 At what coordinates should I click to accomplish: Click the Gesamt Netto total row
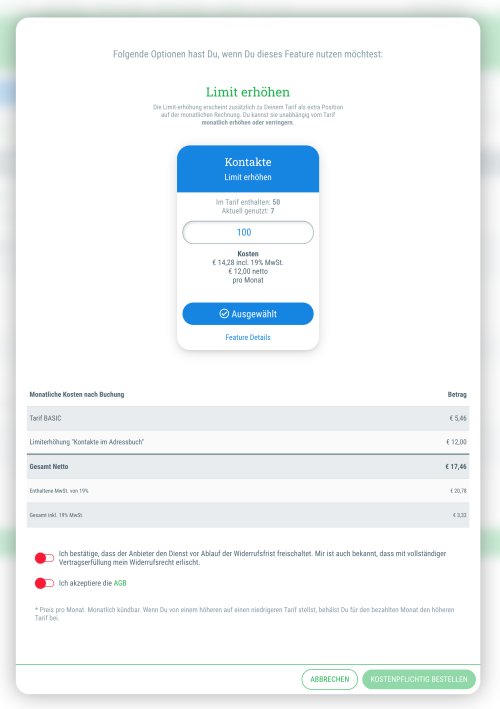click(248, 467)
